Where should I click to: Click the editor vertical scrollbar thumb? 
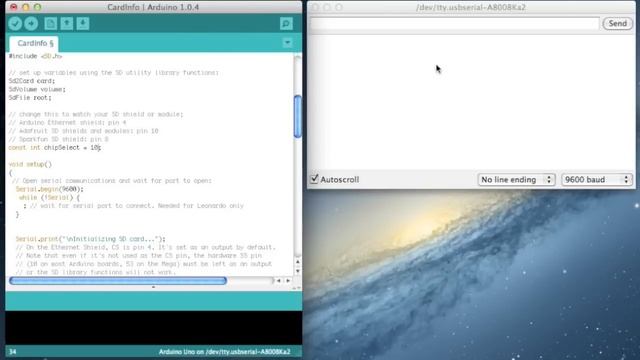(x=298, y=117)
